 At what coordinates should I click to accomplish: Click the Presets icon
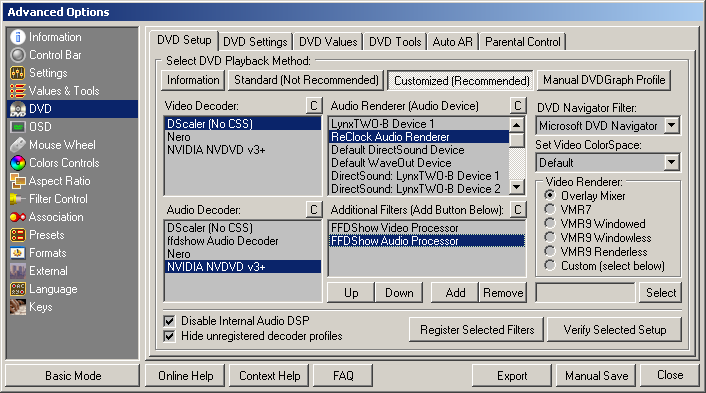[x=18, y=235]
